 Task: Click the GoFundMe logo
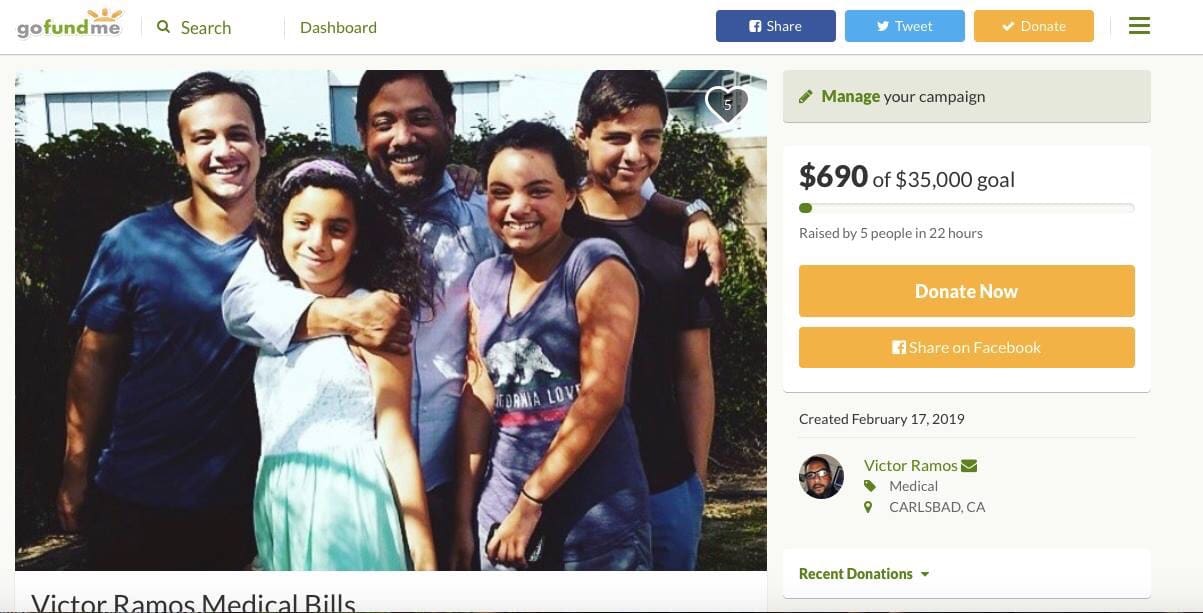[x=69, y=24]
